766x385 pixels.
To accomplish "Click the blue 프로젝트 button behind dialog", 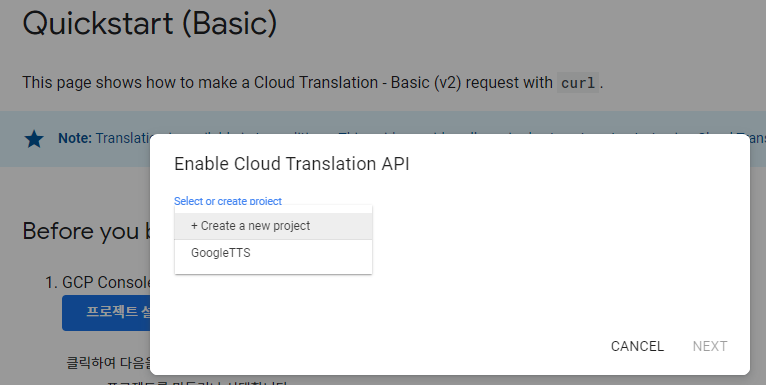I will pos(106,313).
